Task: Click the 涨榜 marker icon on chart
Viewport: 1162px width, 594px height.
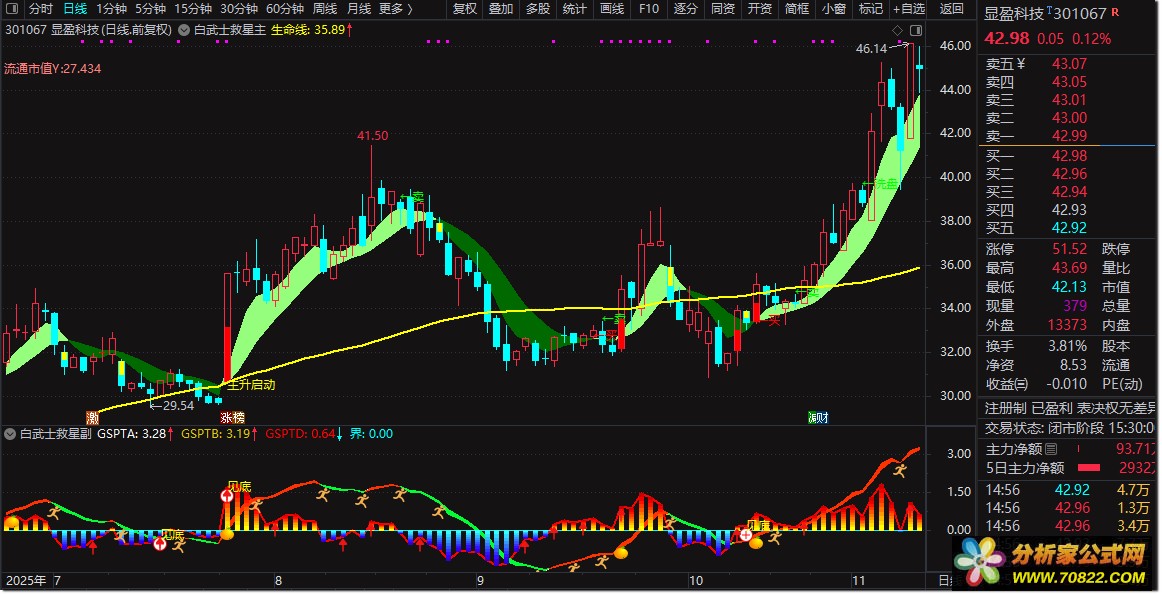Action: click(232, 418)
